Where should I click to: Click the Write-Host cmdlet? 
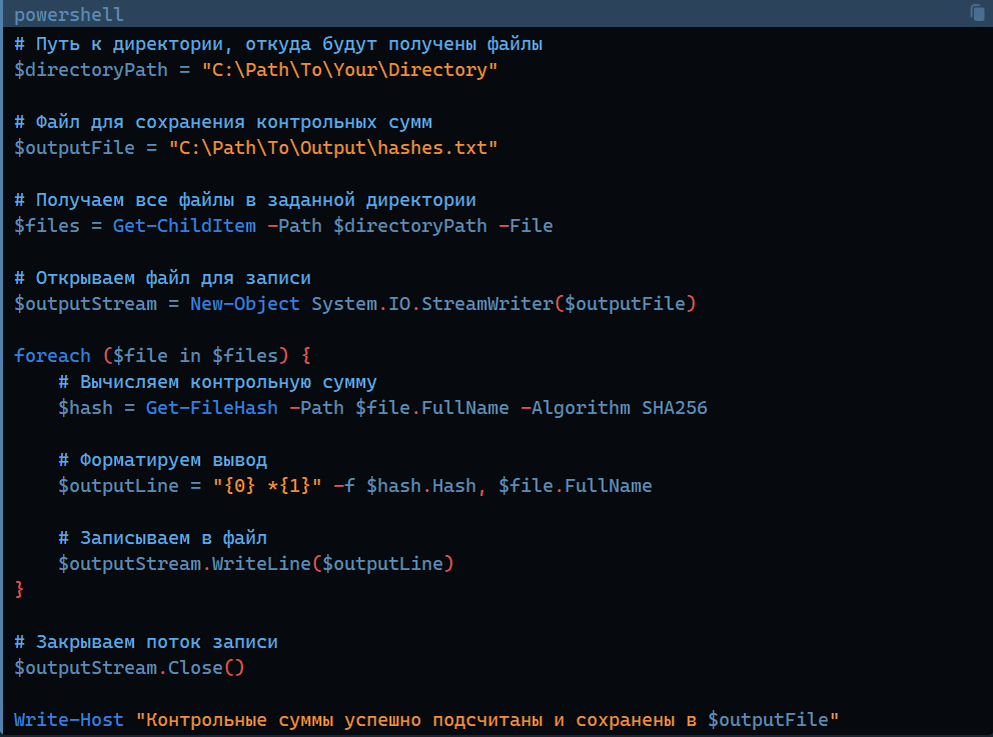68,720
